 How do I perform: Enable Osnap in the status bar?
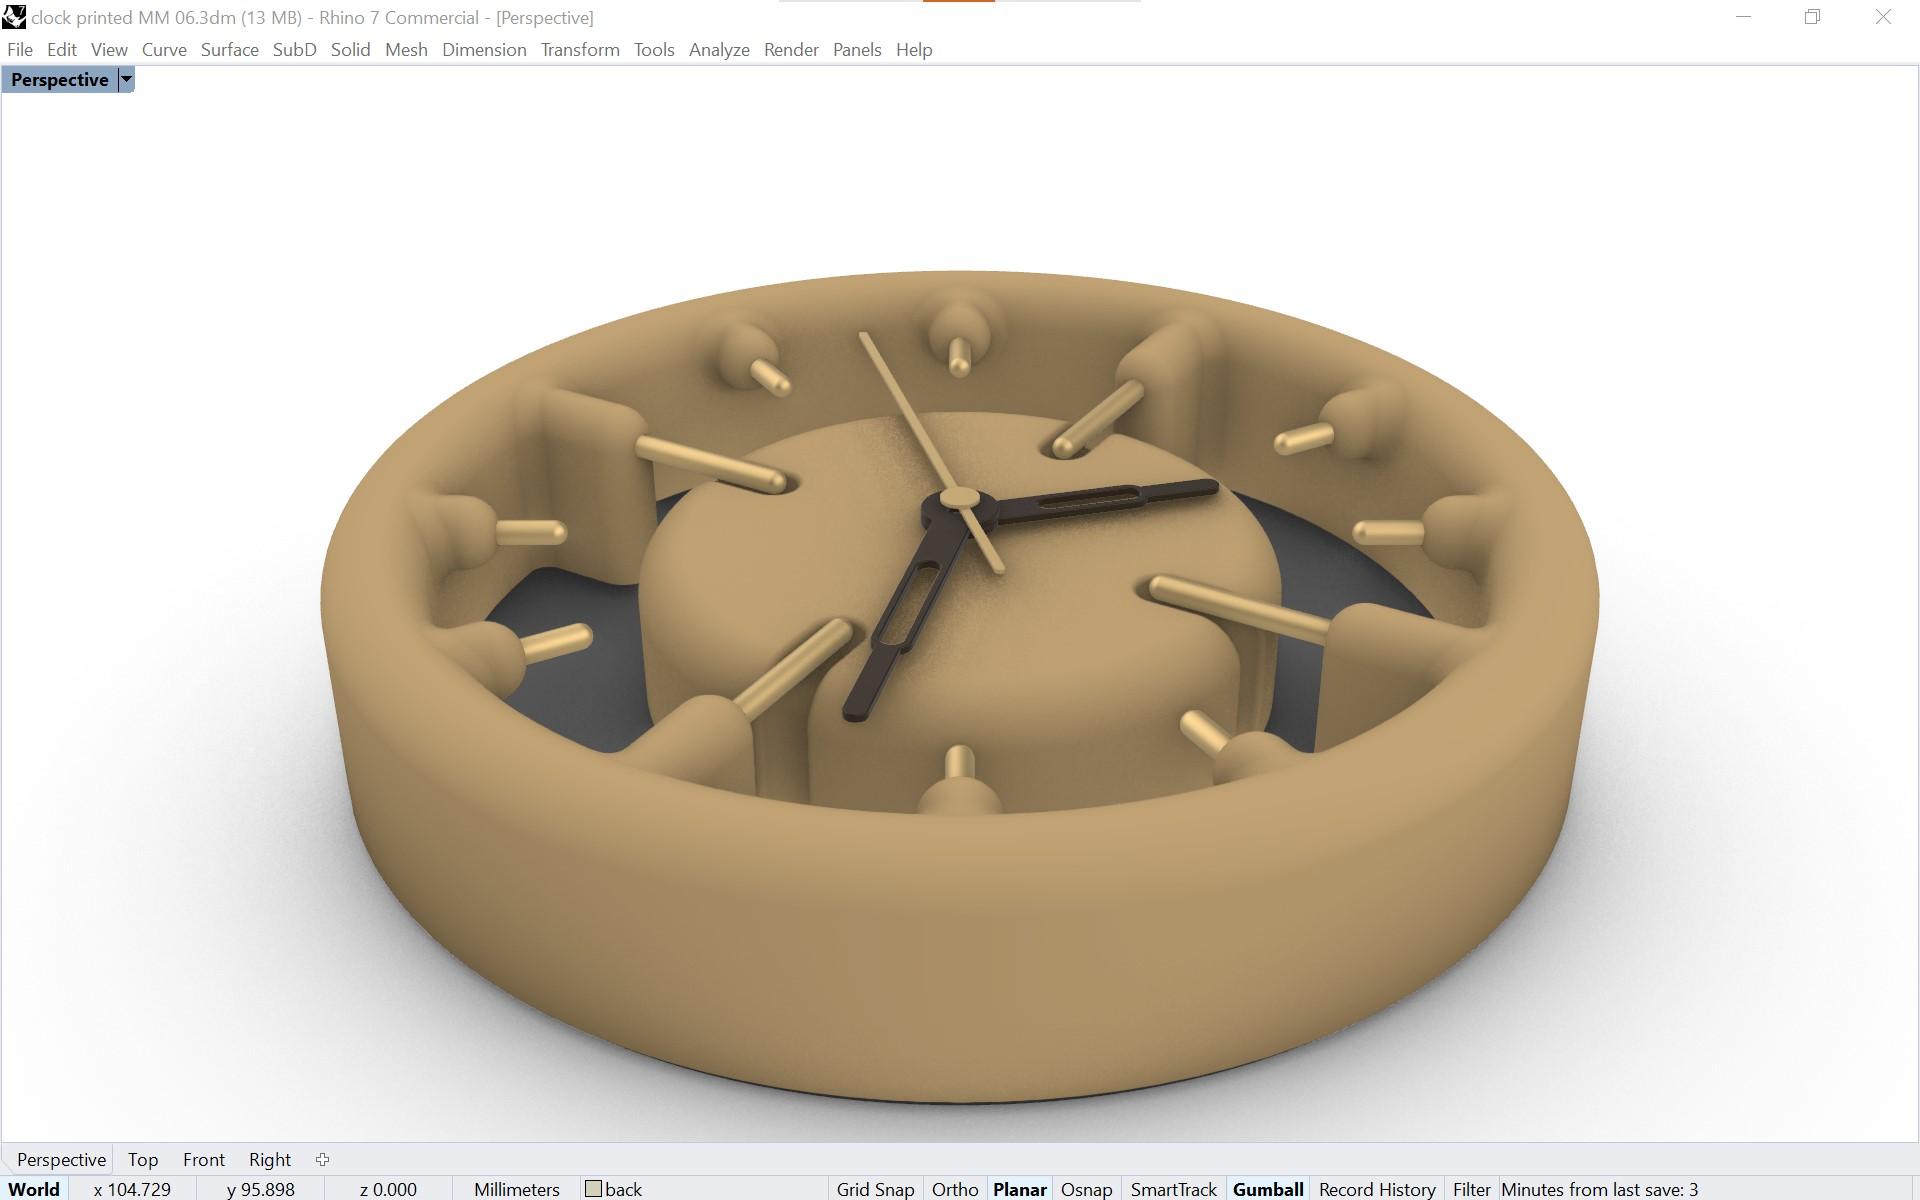click(1087, 1189)
